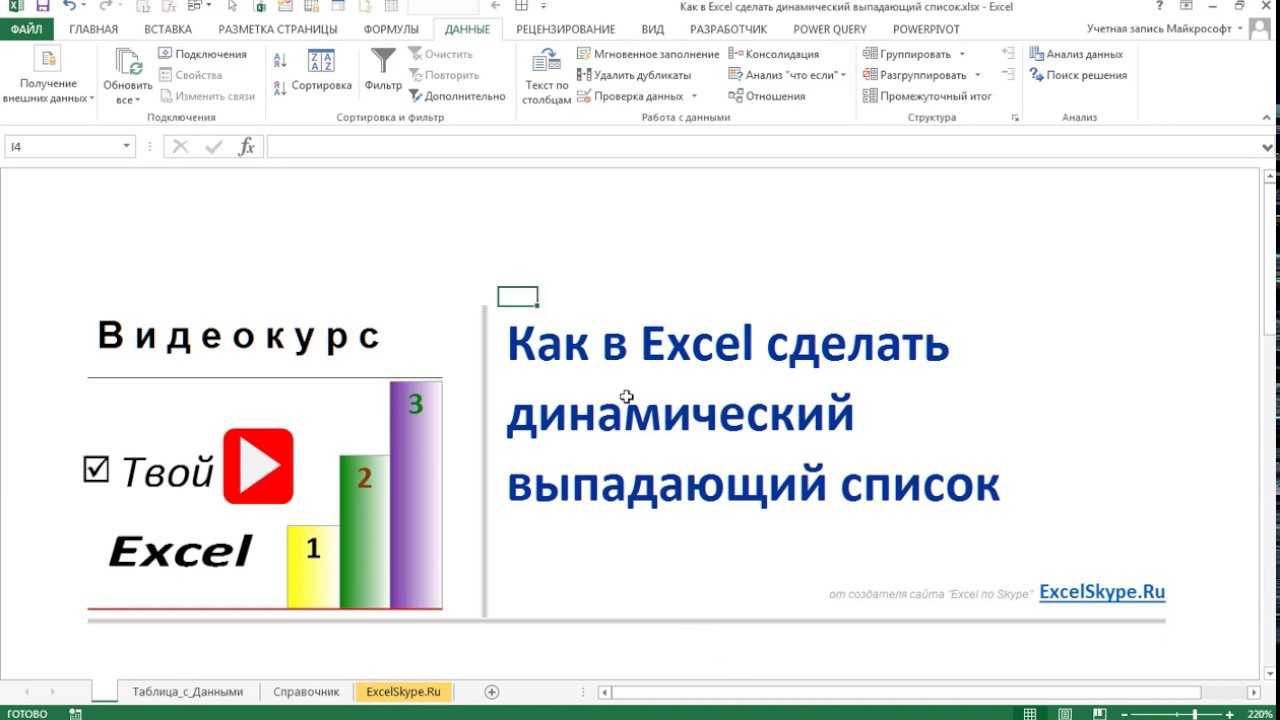Switch to the ВСТАВКА ribbon tab

tap(168, 29)
